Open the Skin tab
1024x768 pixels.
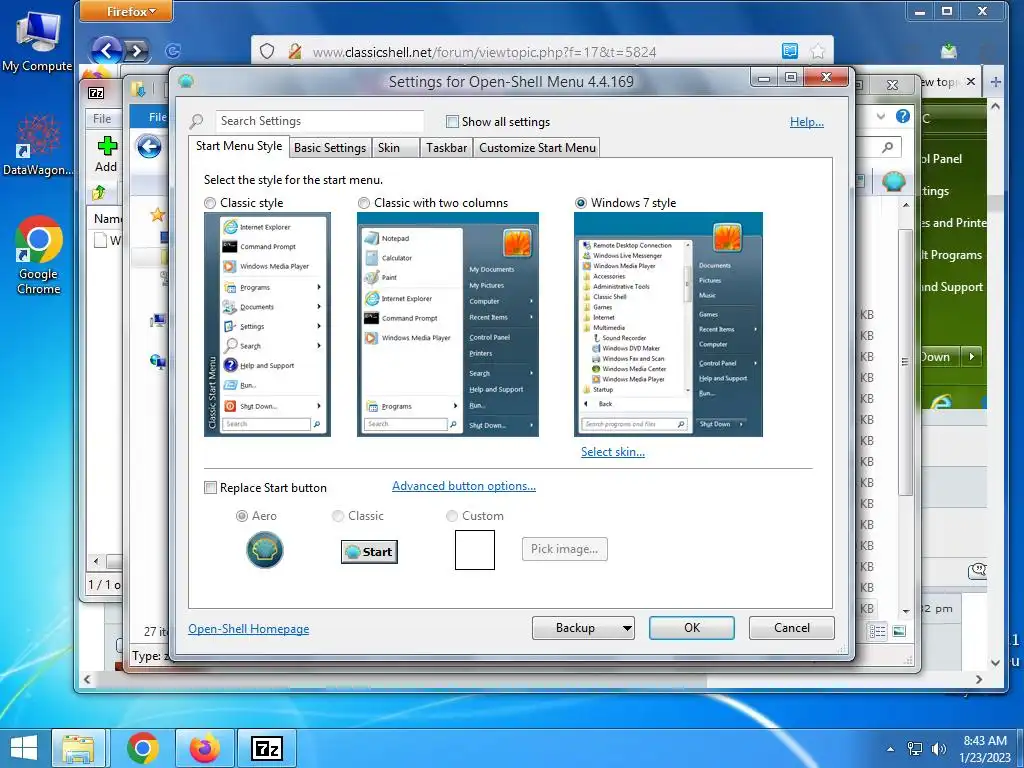coord(395,148)
